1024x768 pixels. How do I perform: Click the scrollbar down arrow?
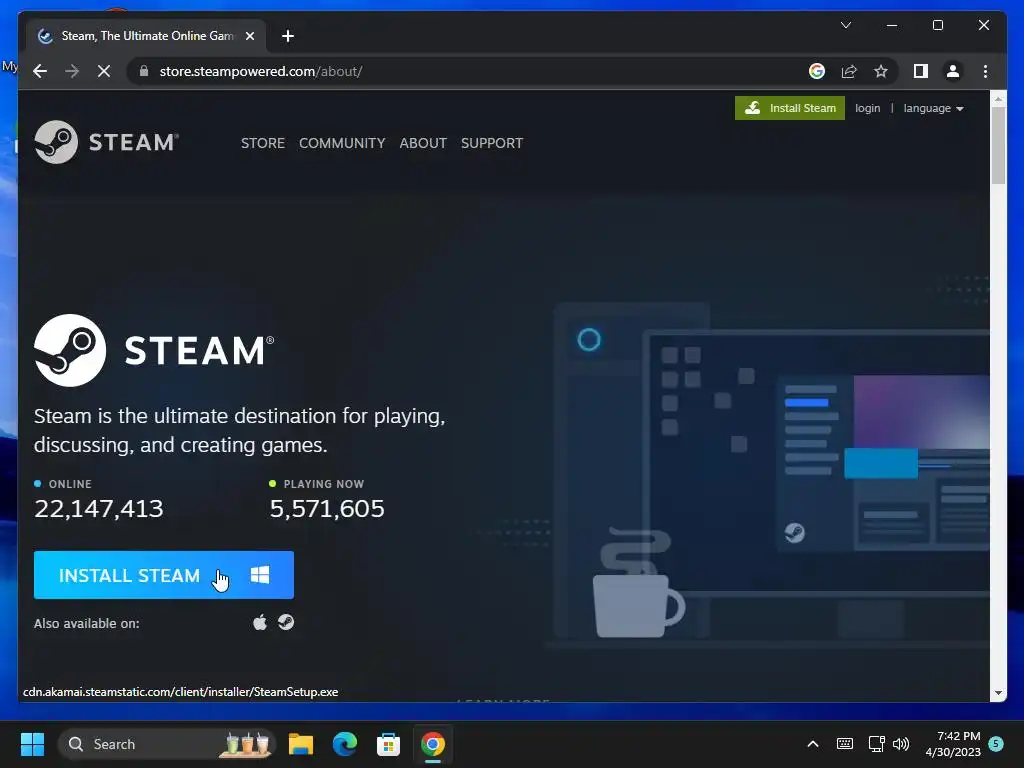[x=998, y=694]
